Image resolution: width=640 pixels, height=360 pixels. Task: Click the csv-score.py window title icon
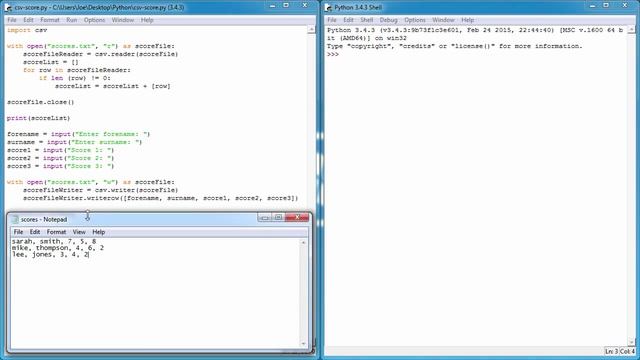tap(8, 7)
